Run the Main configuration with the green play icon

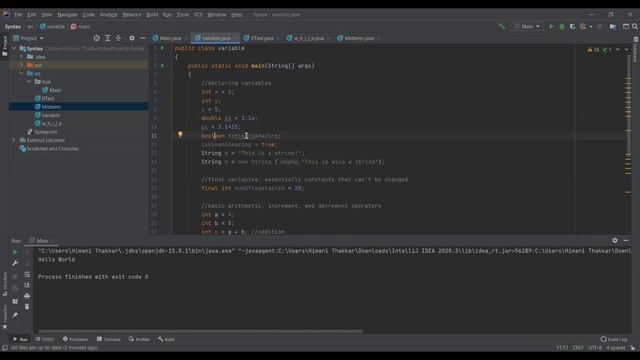[551, 27]
